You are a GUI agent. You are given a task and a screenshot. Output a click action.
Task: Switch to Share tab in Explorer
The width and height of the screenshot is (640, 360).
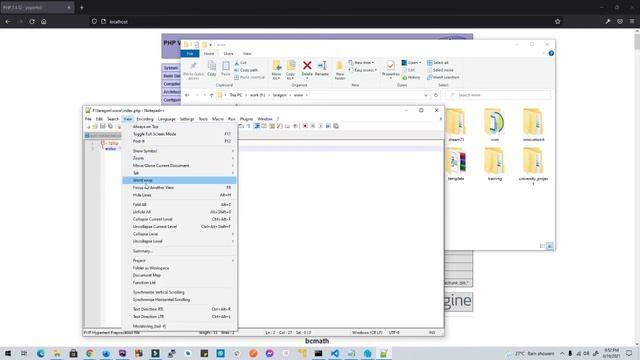(x=229, y=53)
